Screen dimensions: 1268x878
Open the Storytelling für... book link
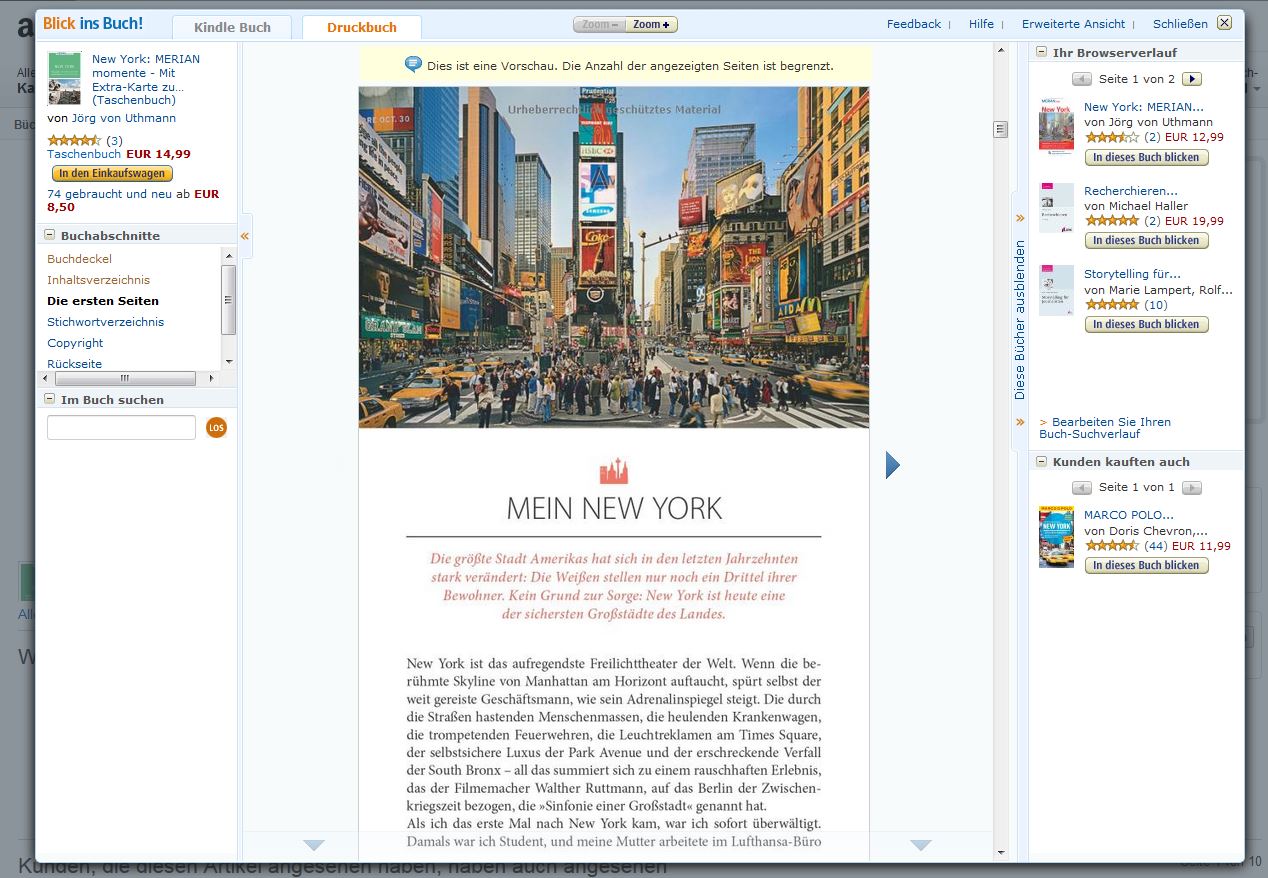click(1132, 274)
